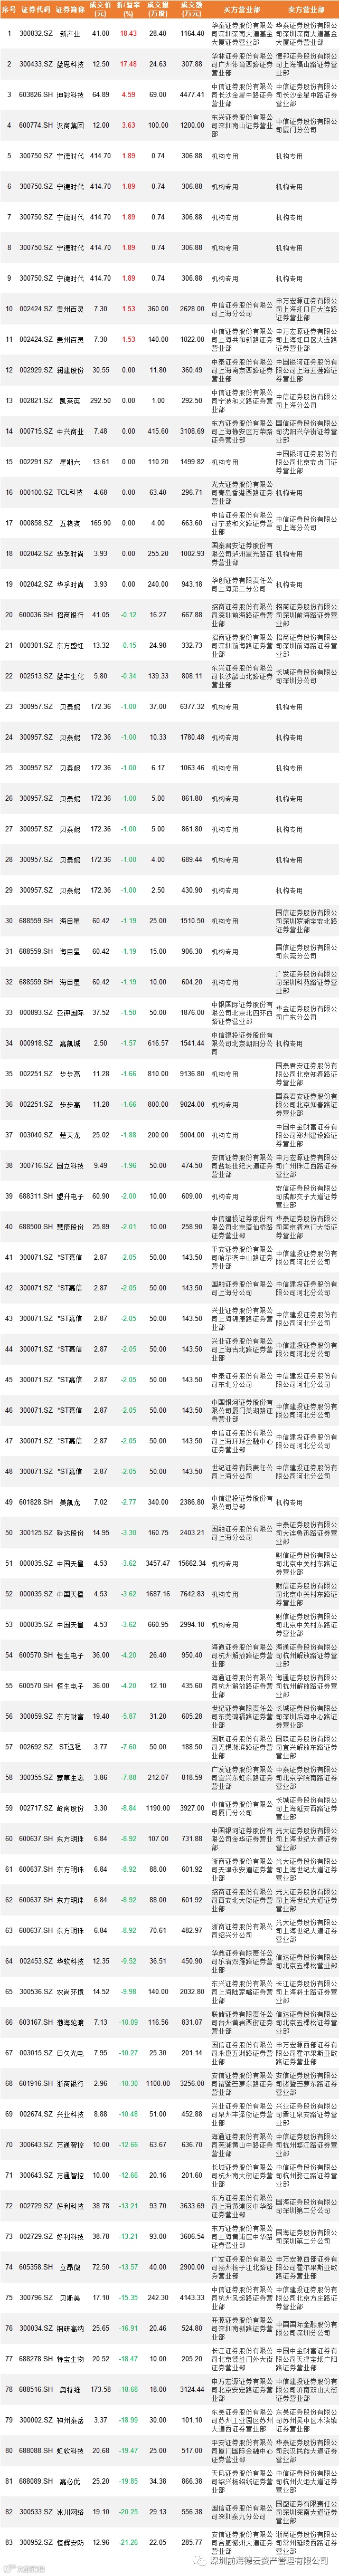Image resolution: width=339 pixels, height=2576 pixels.
Task: Select the 招商银行 stock name cell
Action: (x=70, y=615)
